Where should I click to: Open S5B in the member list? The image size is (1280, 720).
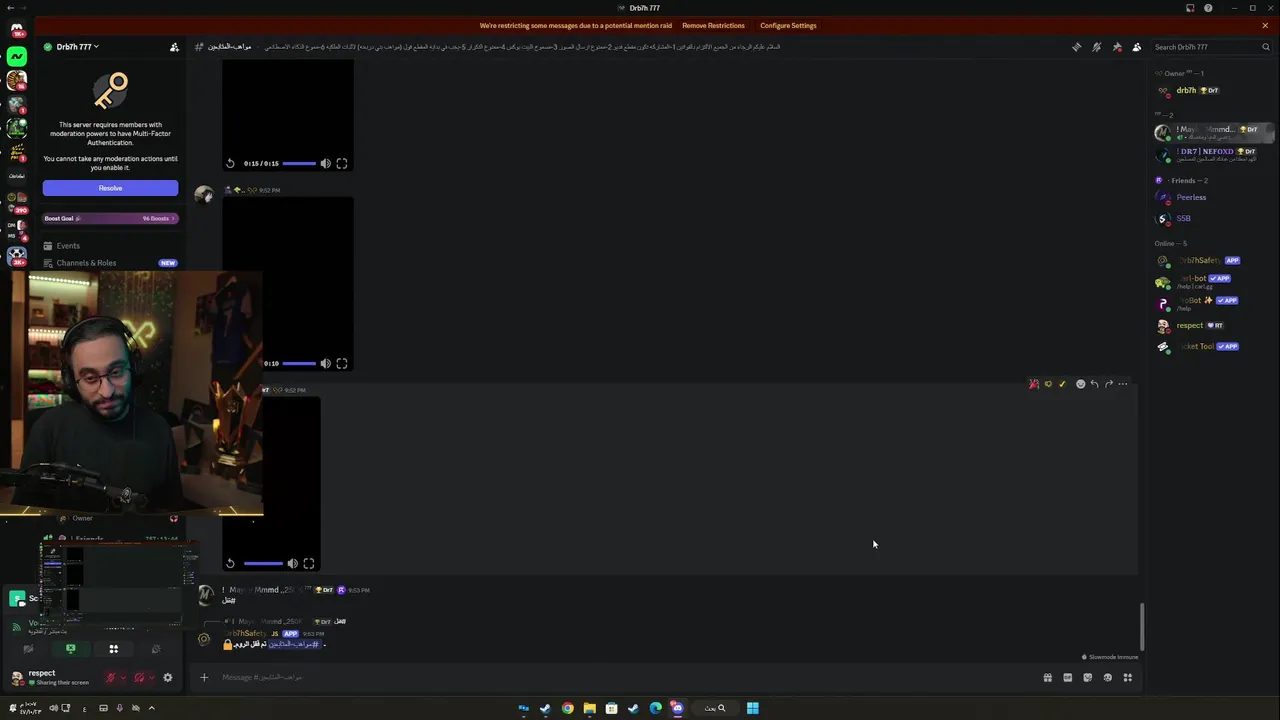point(1213,218)
